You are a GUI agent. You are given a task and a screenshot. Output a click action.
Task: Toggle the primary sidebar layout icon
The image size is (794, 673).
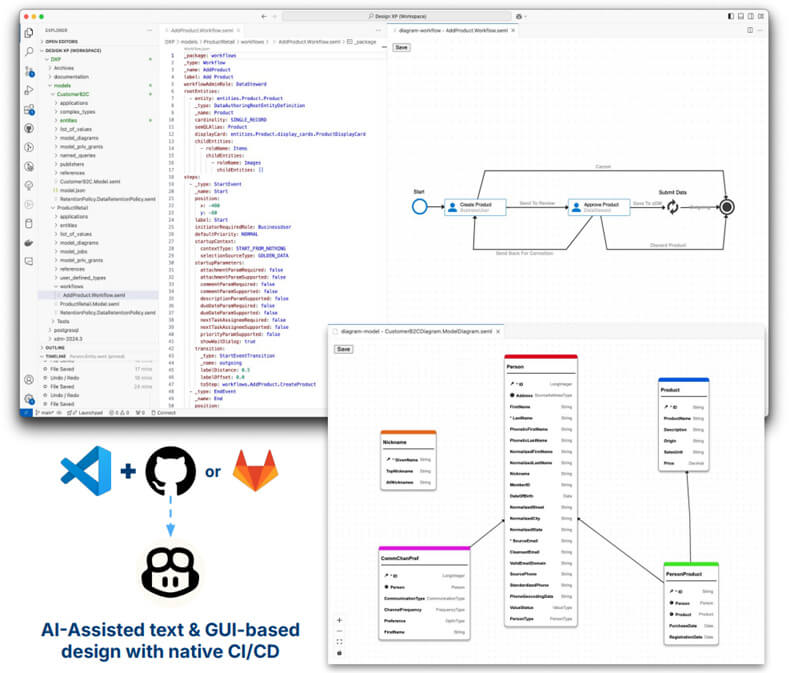pos(731,17)
